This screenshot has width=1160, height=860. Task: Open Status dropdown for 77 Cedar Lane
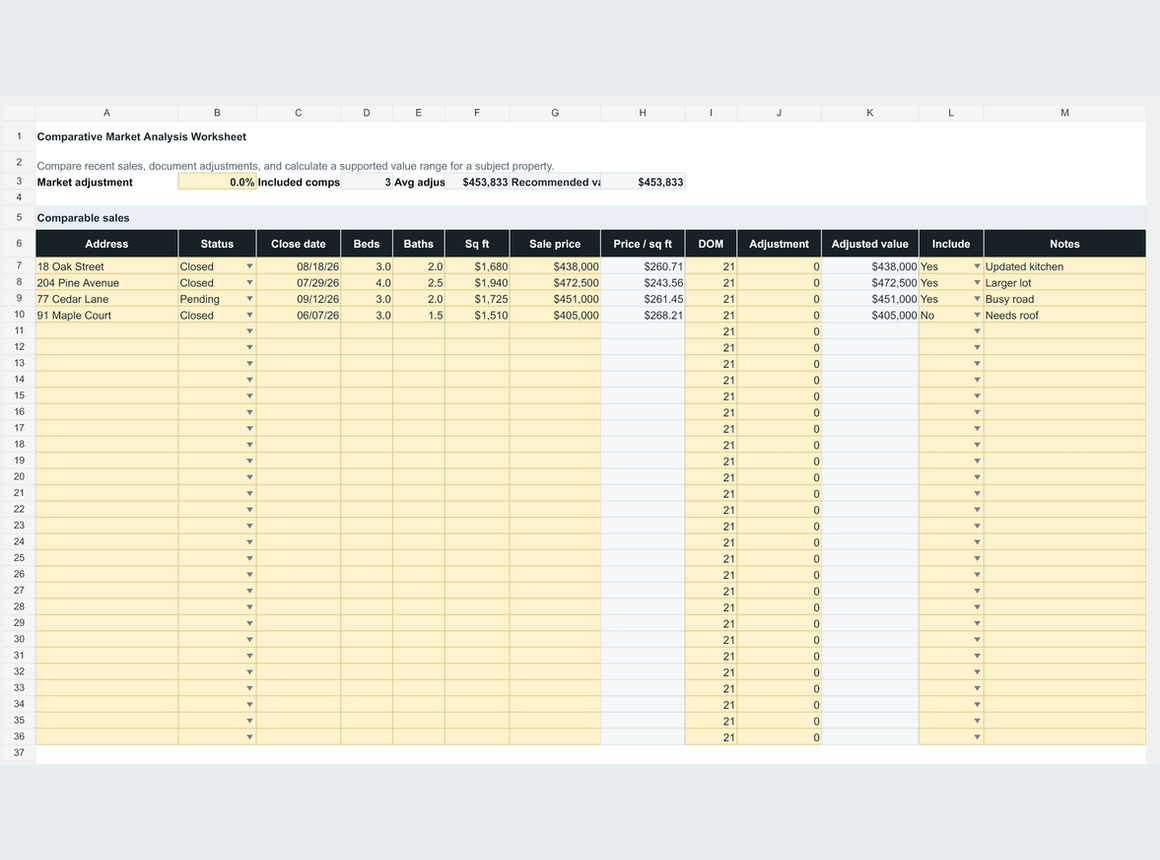tap(249, 299)
